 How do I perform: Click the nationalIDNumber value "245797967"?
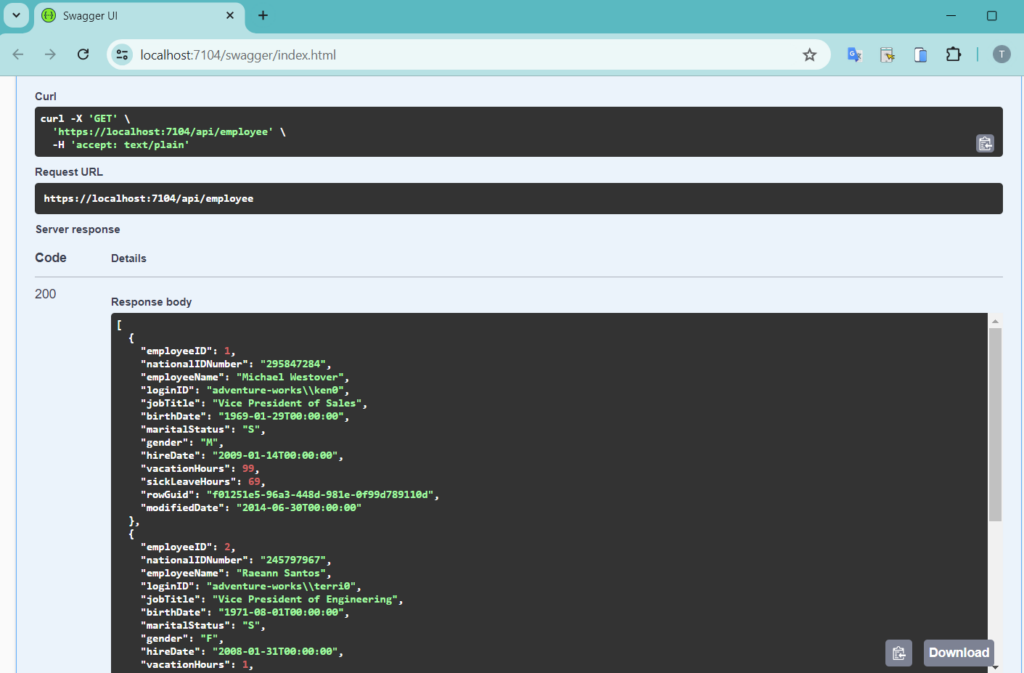[x=295, y=560]
